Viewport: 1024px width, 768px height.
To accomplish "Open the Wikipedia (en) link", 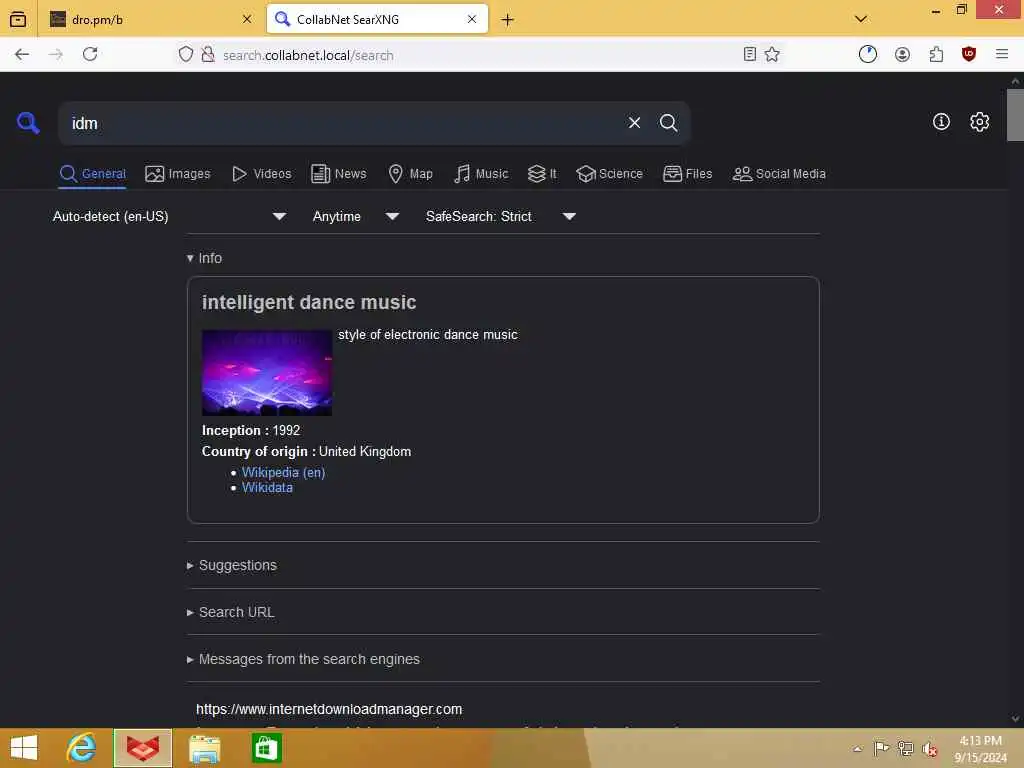I will click(x=283, y=472).
